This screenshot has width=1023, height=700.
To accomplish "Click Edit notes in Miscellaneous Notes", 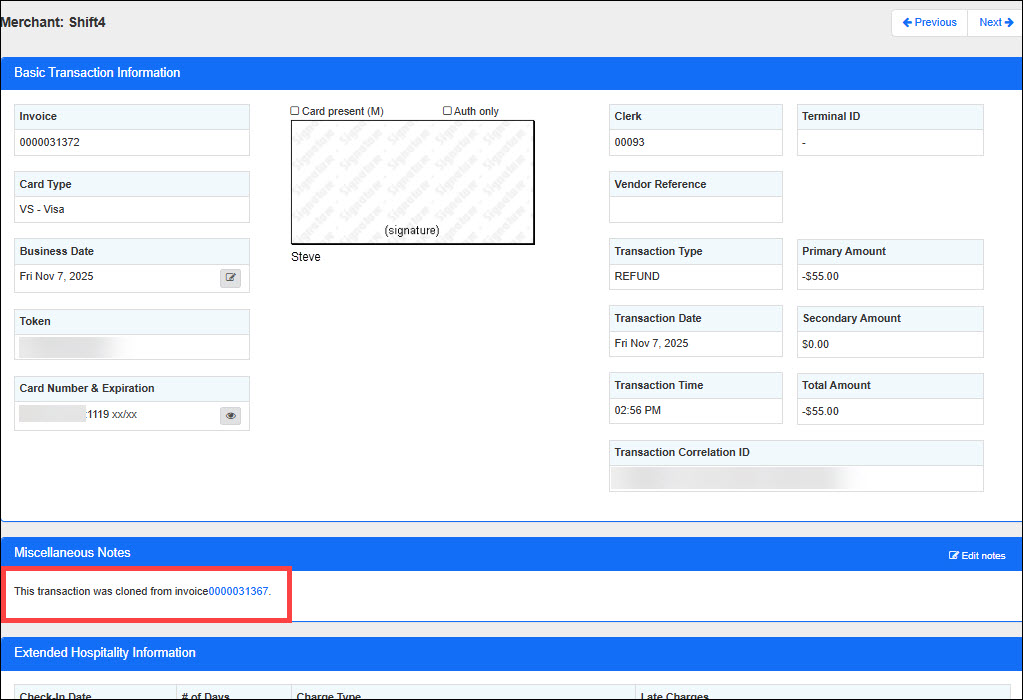I will (x=977, y=555).
